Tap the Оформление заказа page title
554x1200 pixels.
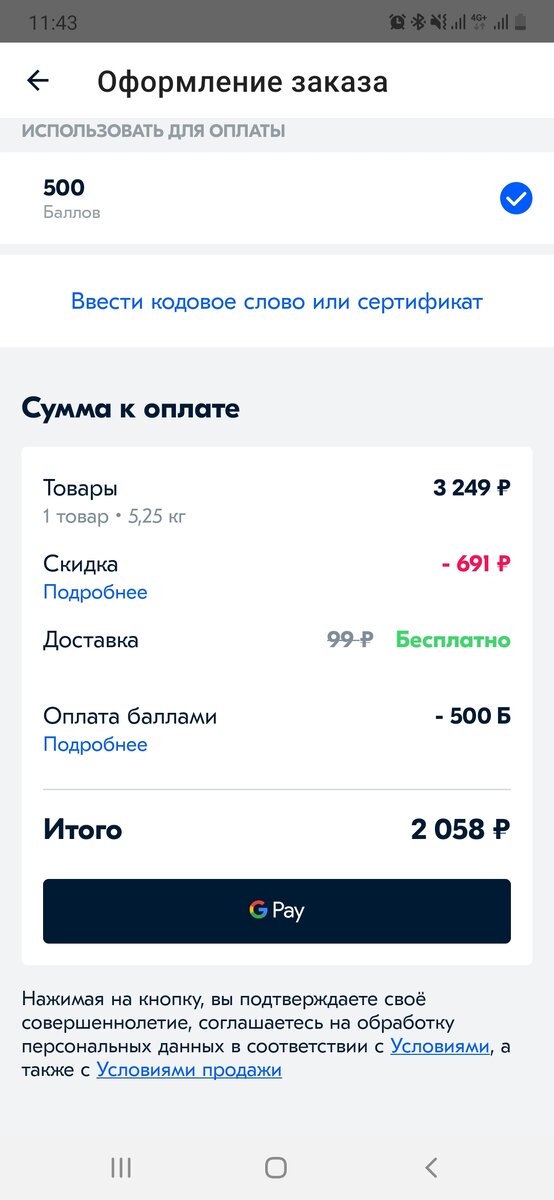click(242, 81)
